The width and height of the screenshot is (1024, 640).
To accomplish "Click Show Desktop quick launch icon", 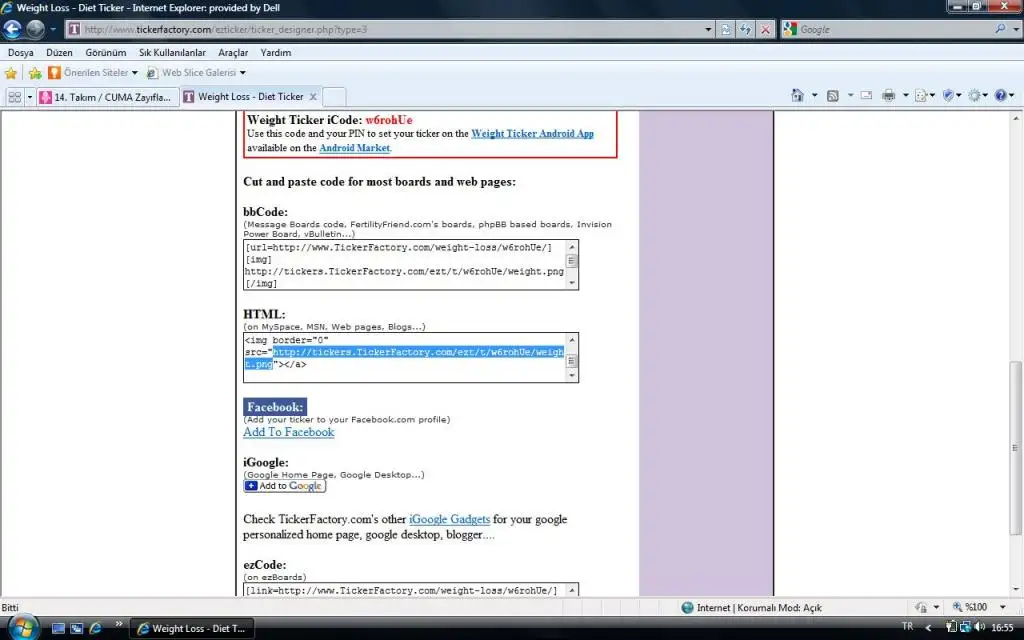I will coord(58,628).
